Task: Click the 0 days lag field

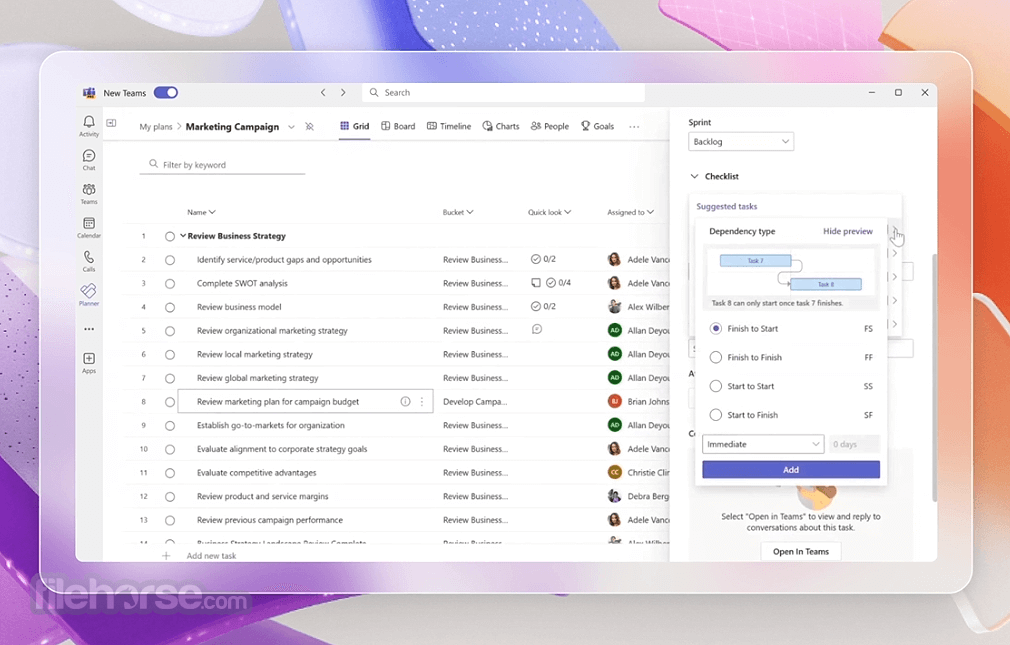Action: point(854,444)
